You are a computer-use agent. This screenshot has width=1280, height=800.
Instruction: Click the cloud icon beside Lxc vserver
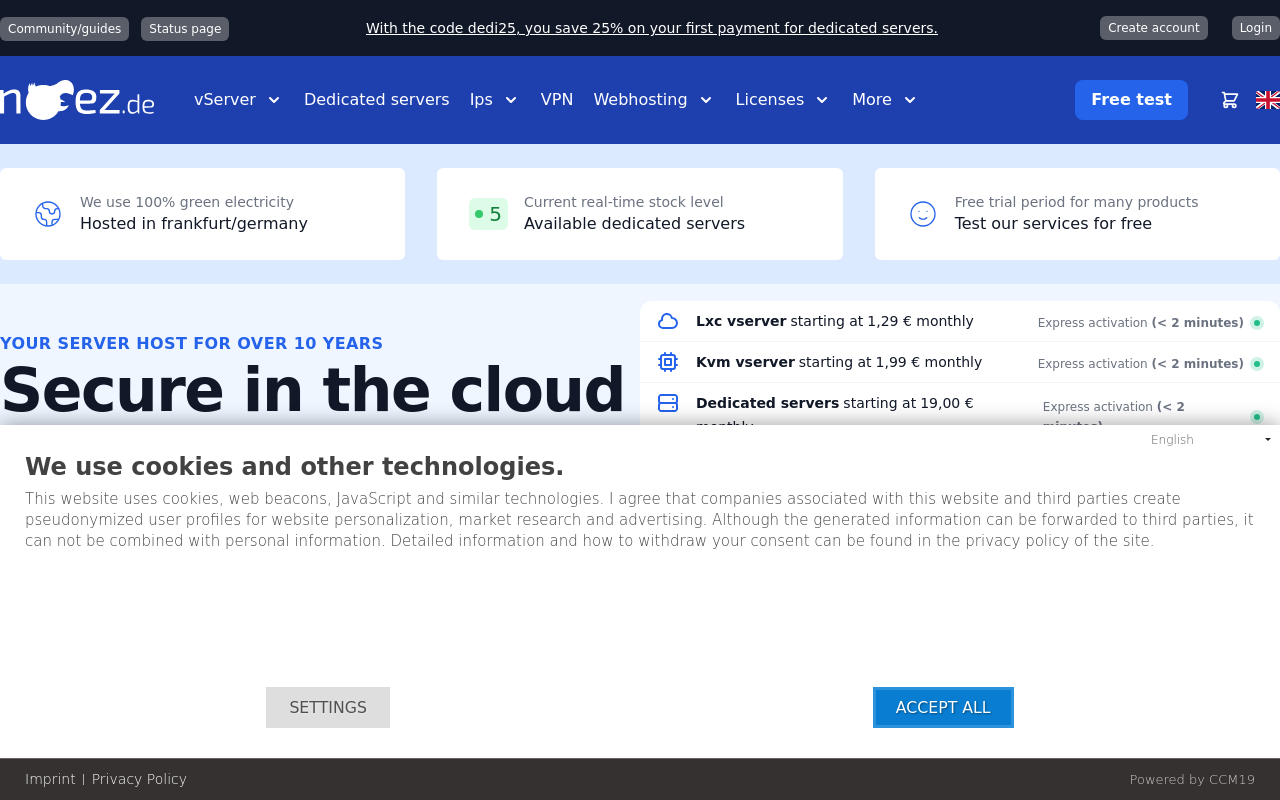click(668, 321)
